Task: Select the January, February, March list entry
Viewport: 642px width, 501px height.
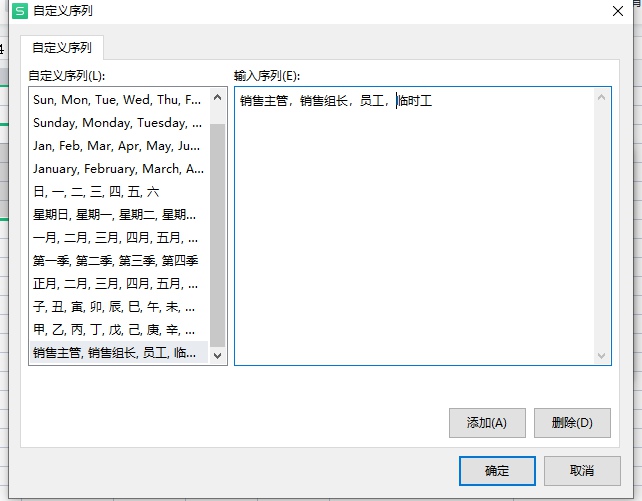Action: (x=119, y=169)
